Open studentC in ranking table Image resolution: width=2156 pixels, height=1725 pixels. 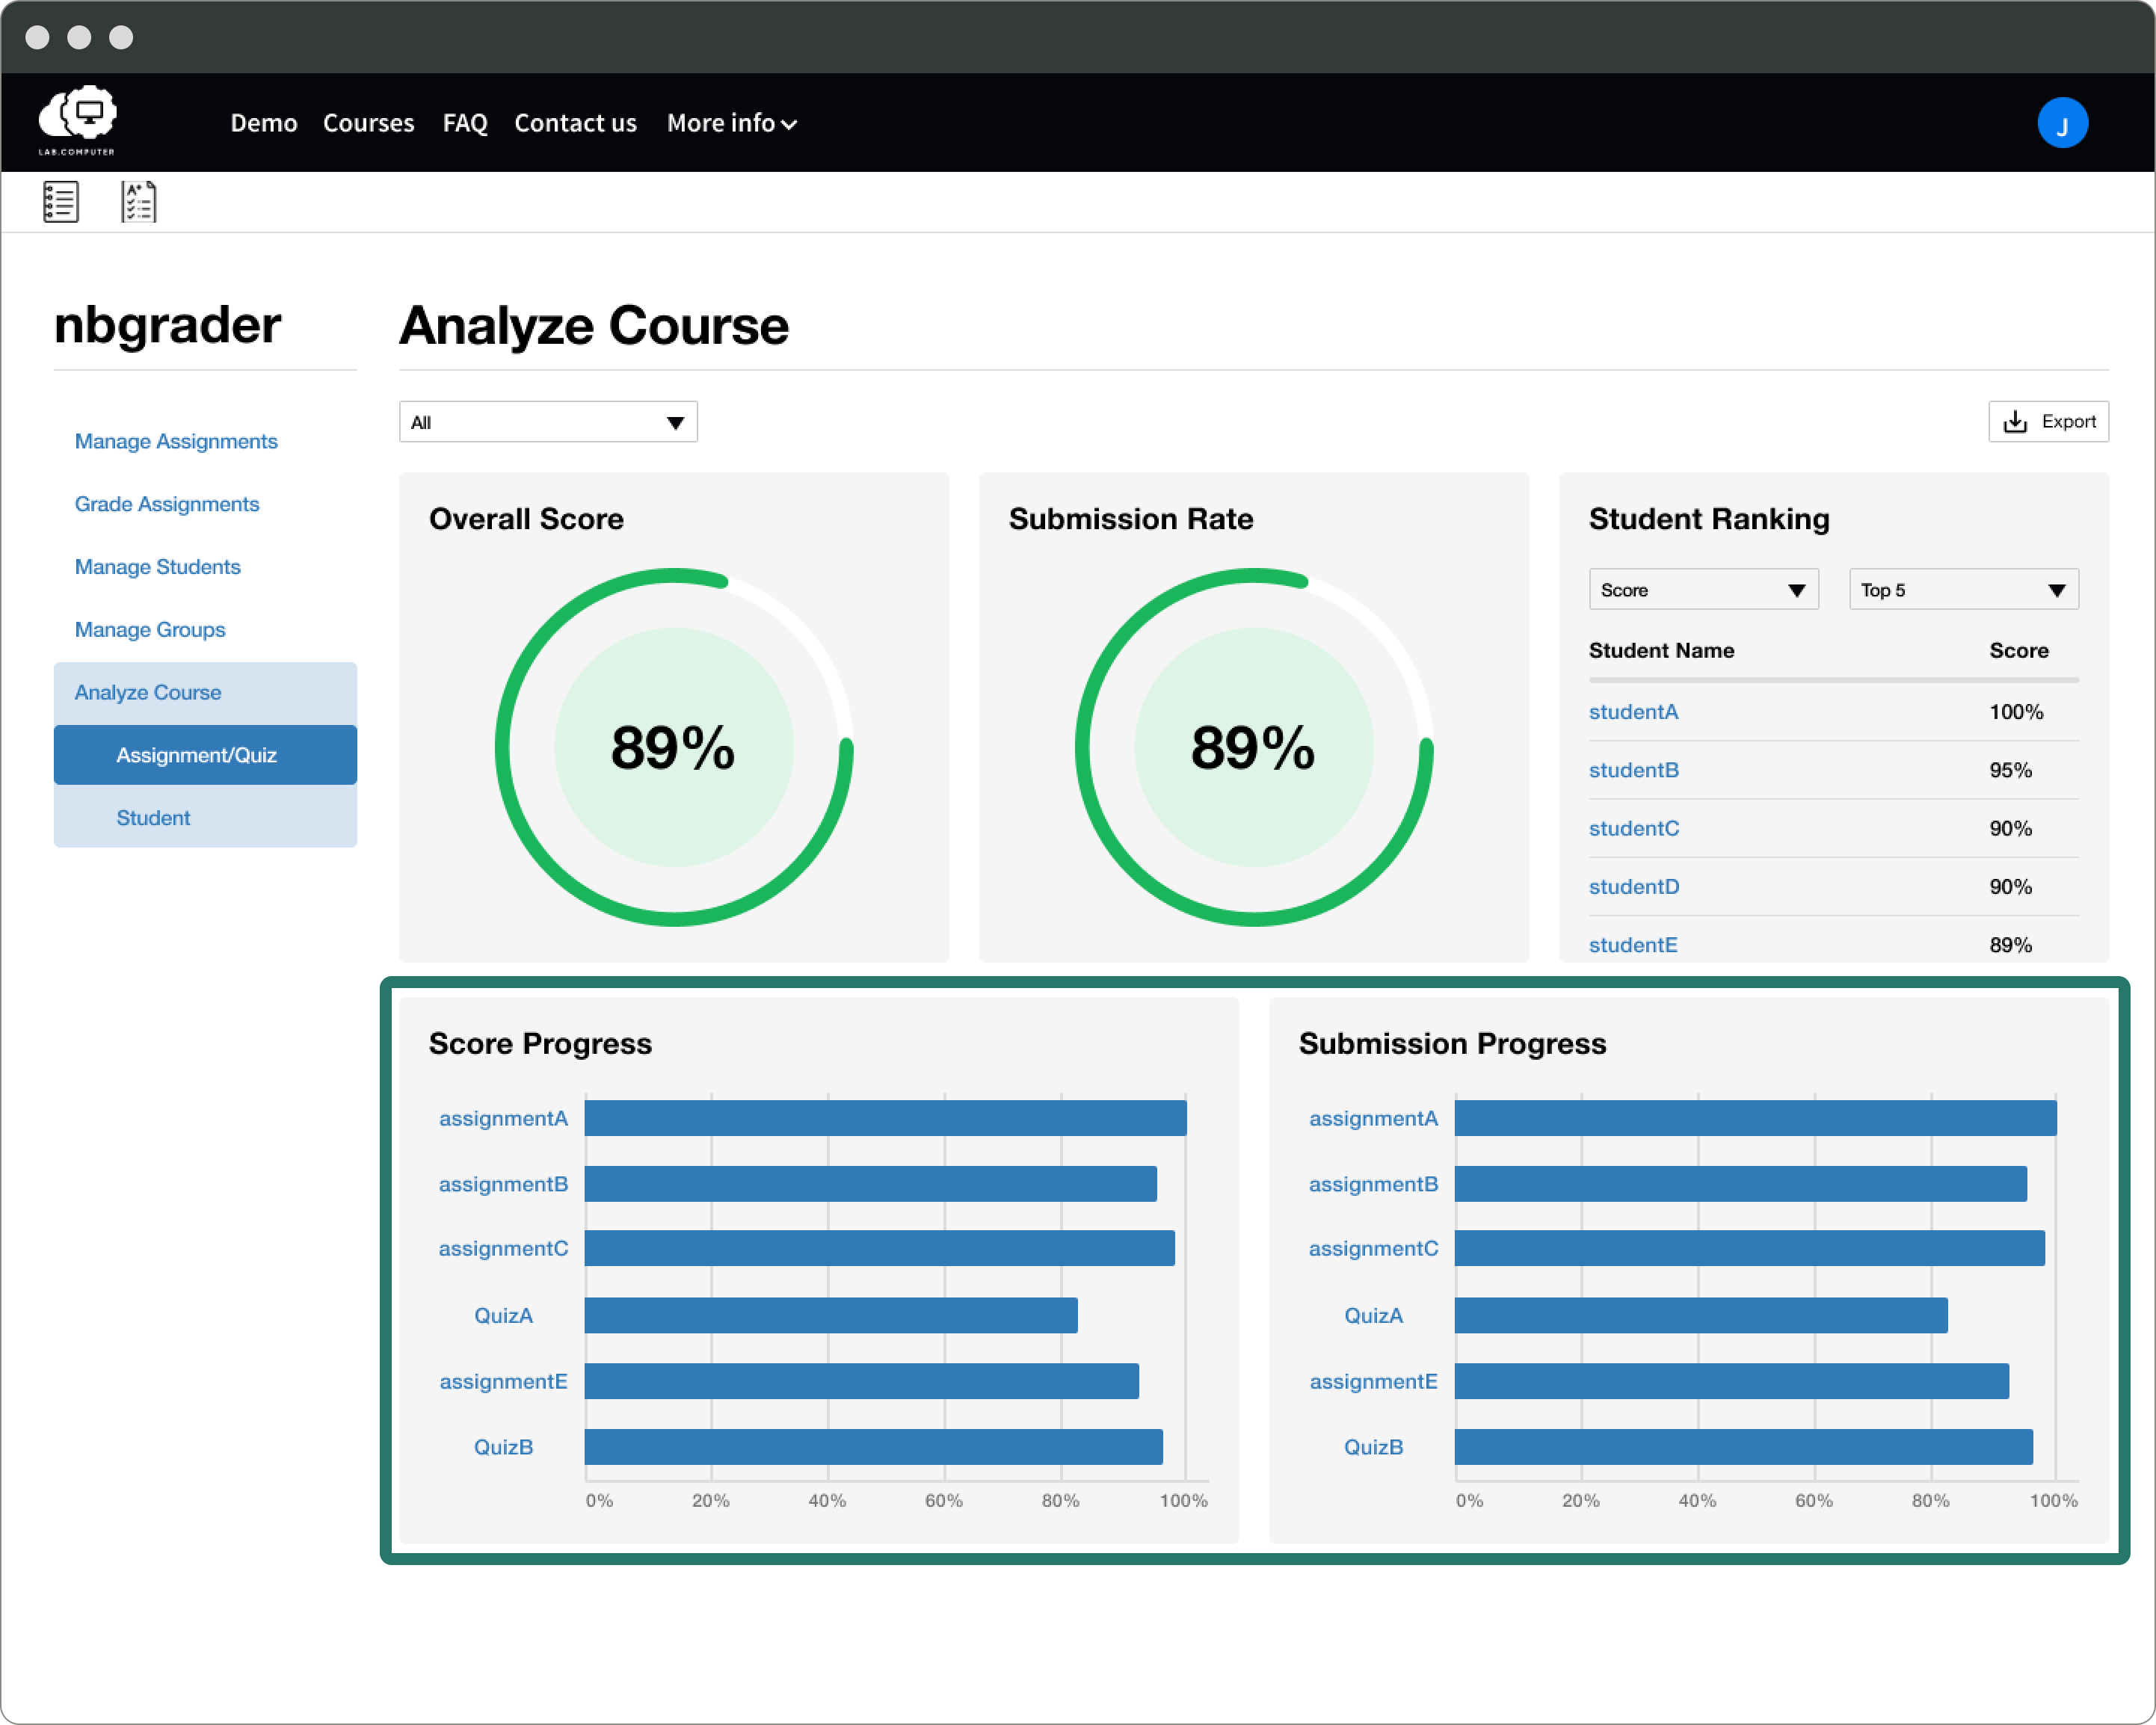pyautogui.click(x=1634, y=828)
